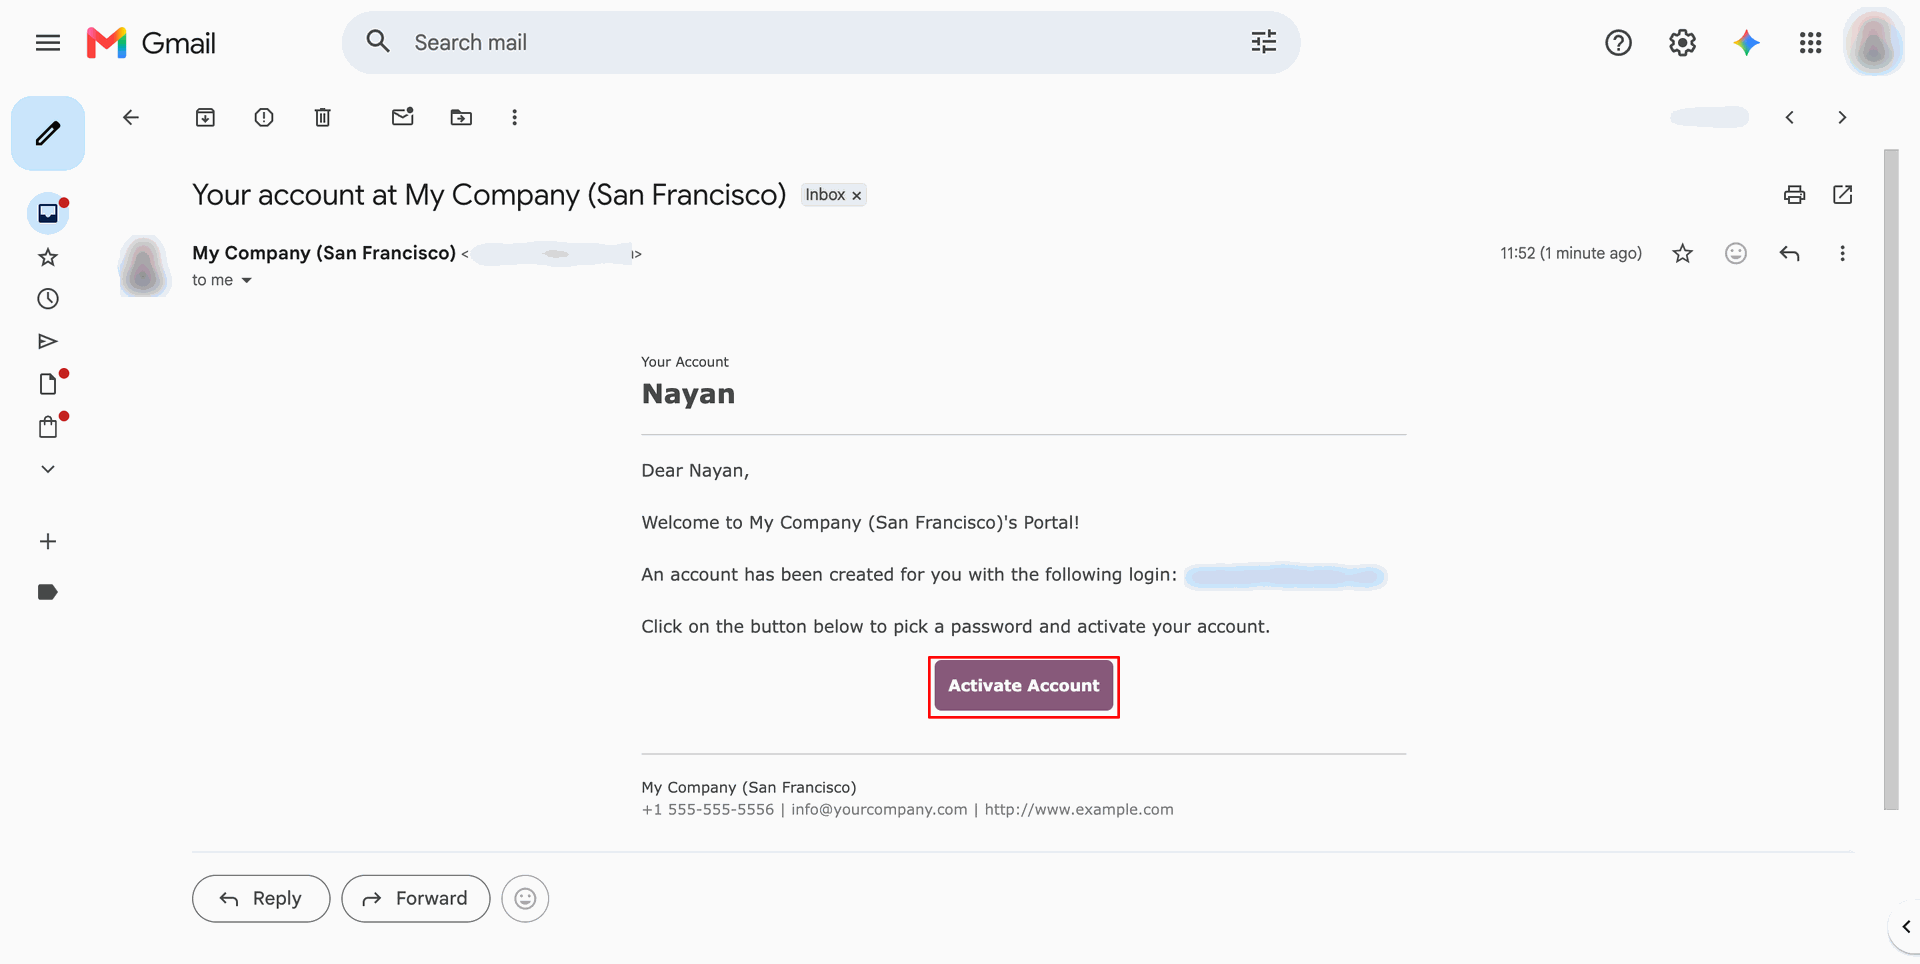Screen dimensions: 1920x964
Task: Open the Drafts folder in sidebar
Action: (48, 384)
